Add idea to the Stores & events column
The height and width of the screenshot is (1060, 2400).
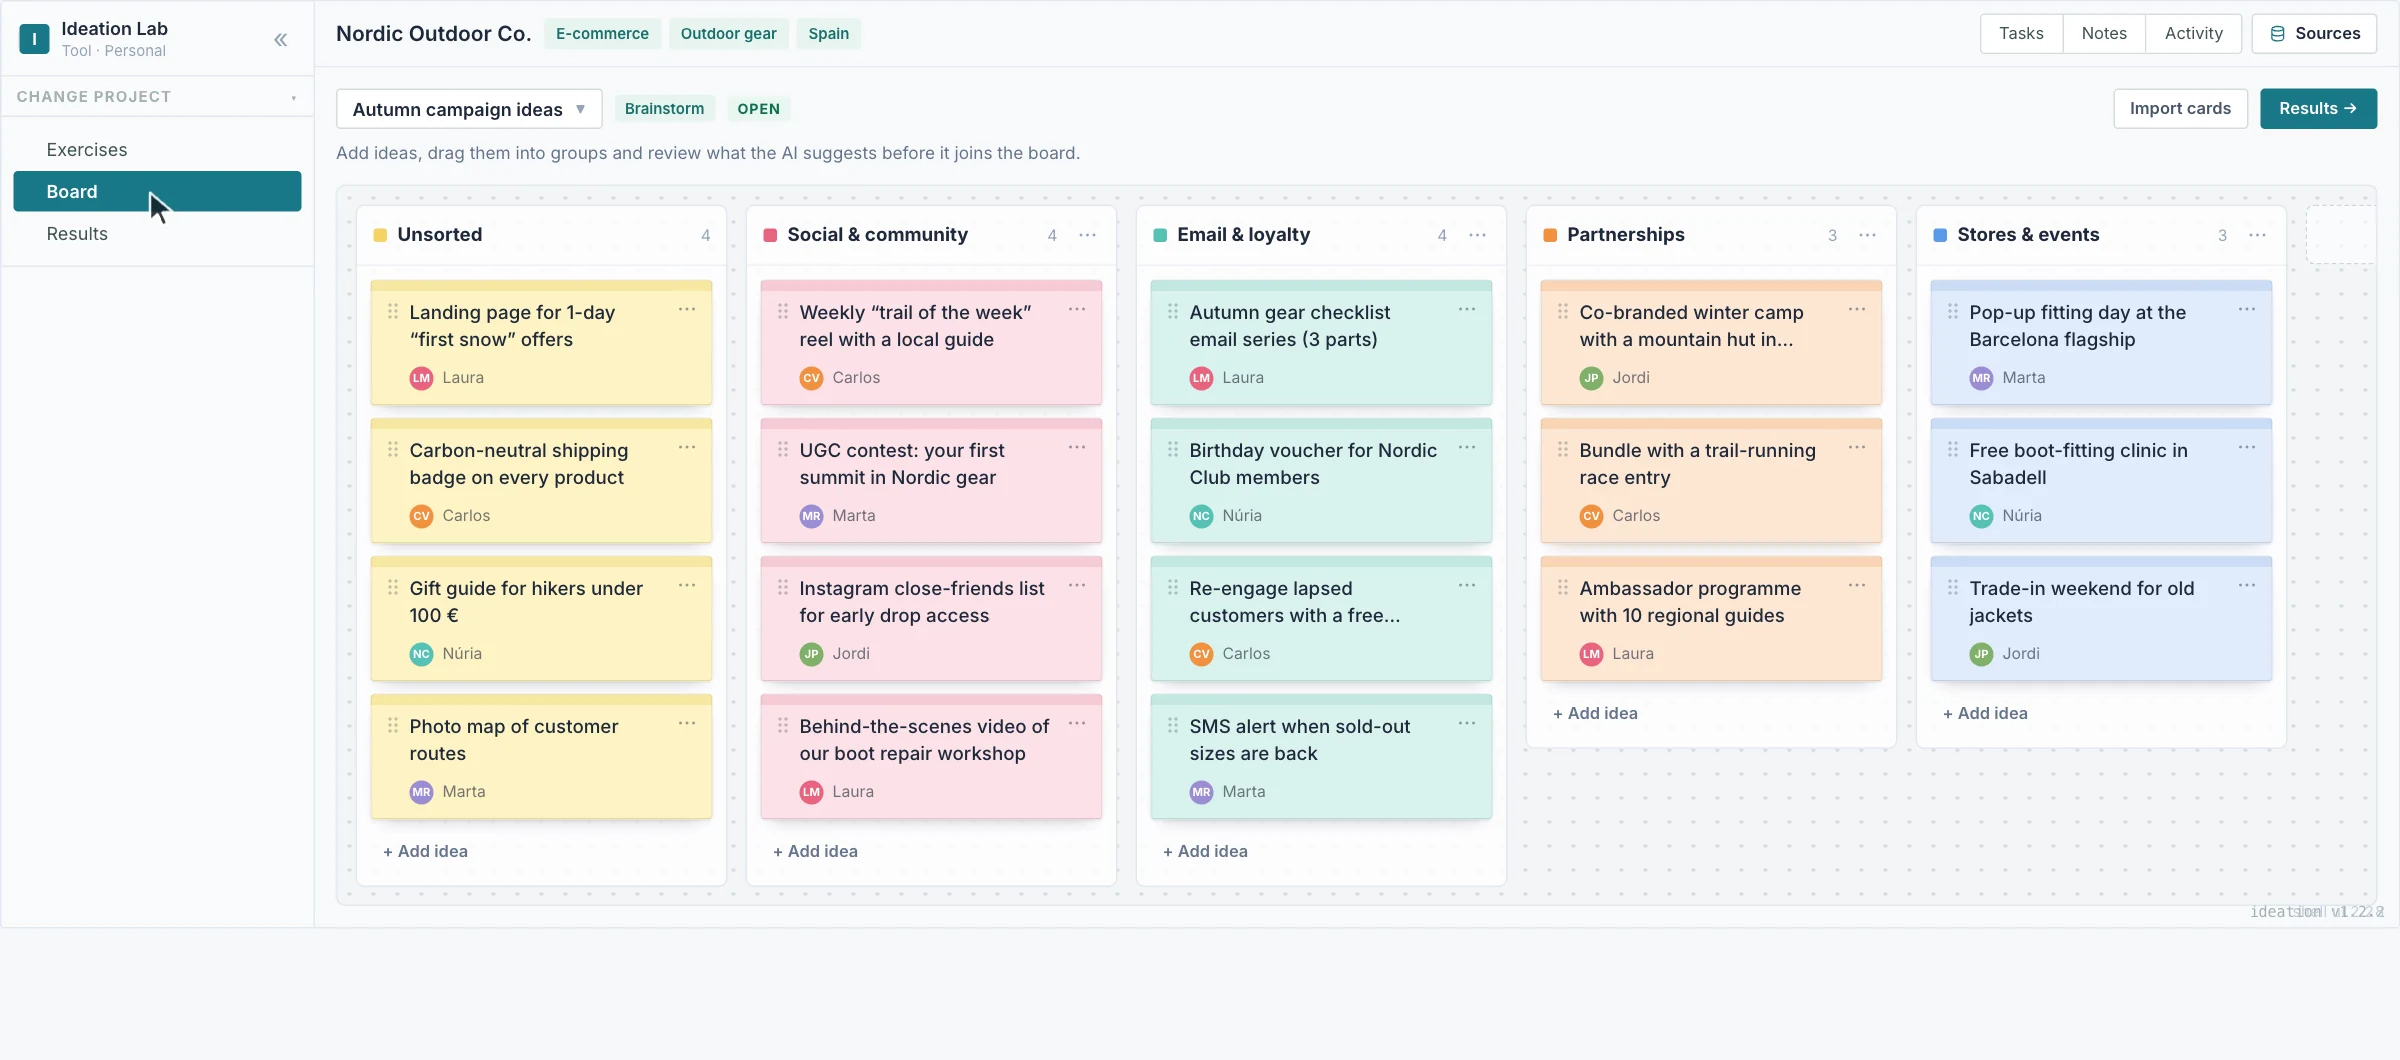(x=1985, y=714)
